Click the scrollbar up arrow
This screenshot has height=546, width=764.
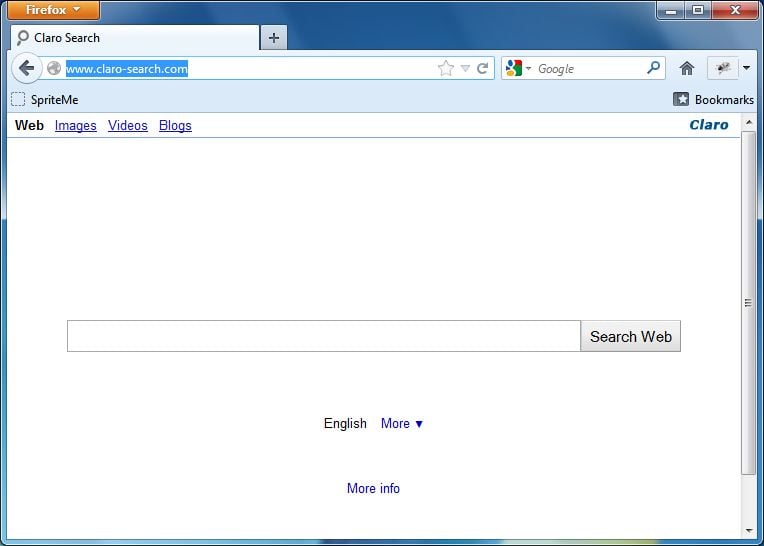tap(749, 122)
